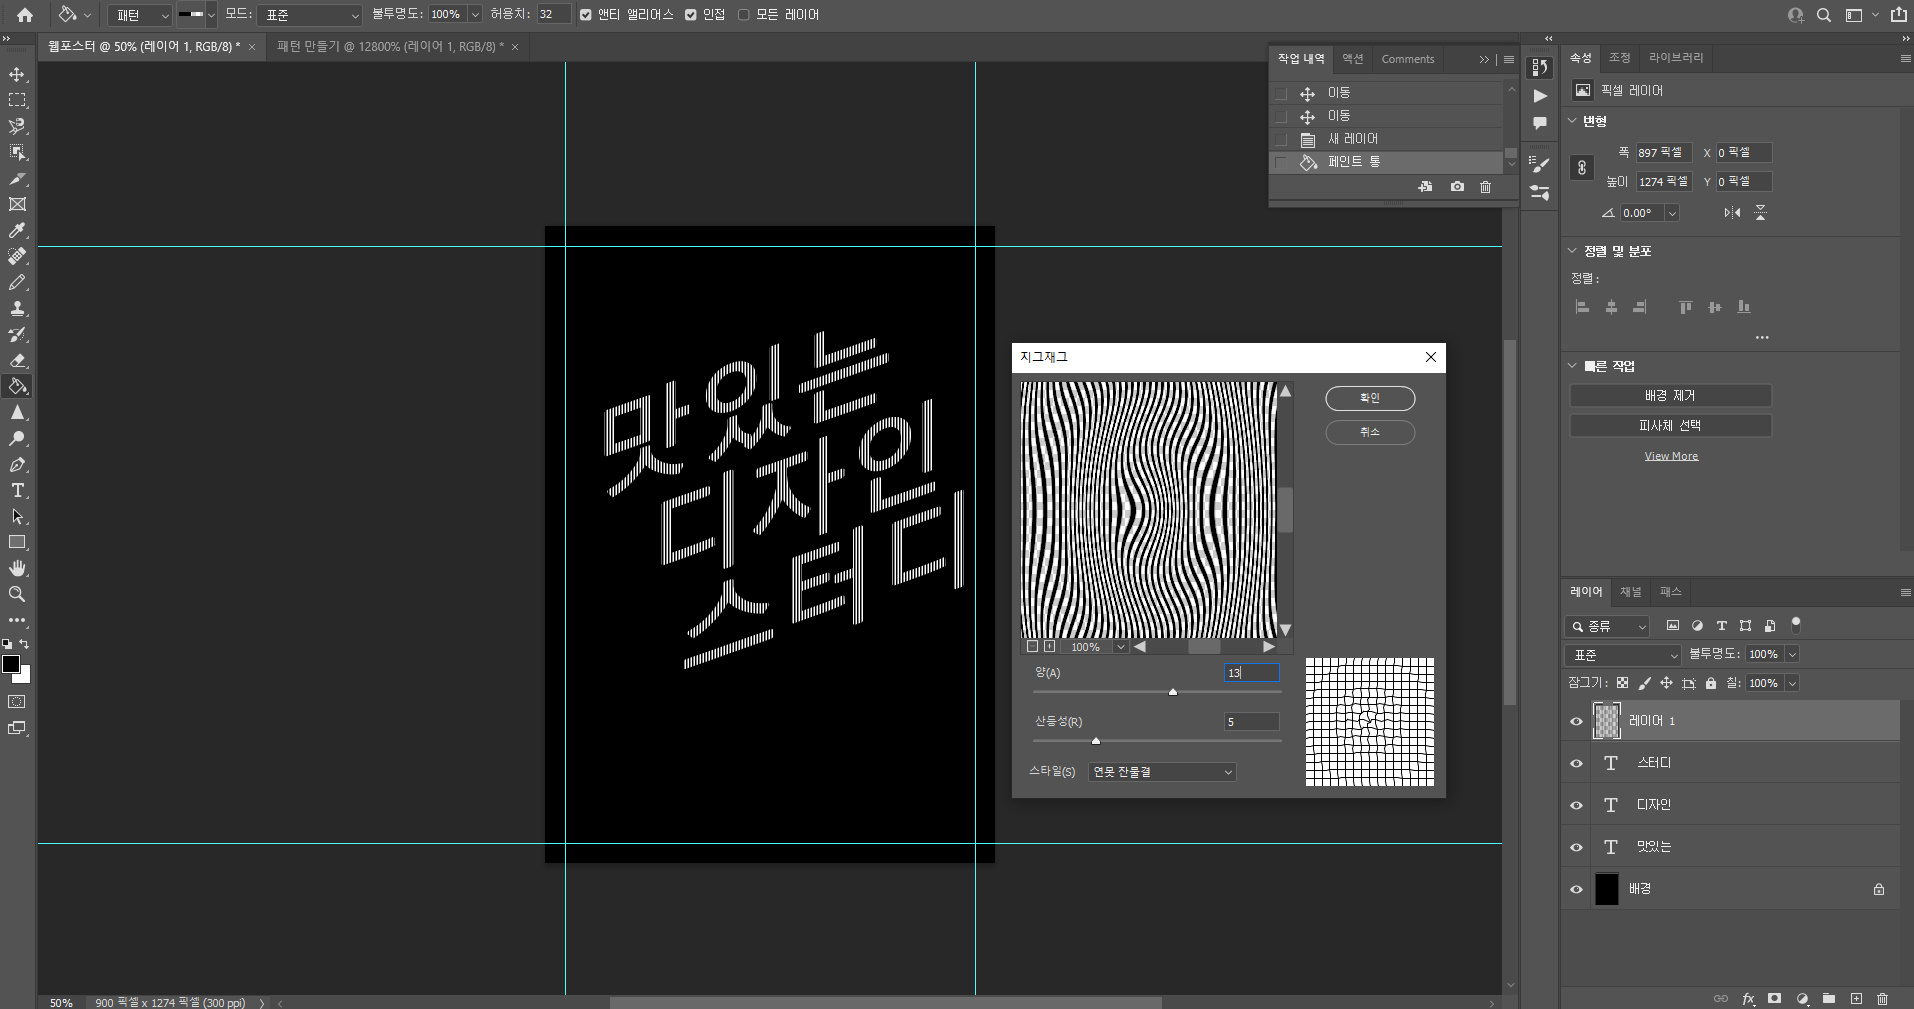Select the Pen tool
The width and height of the screenshot is (1914, 1009).
click(x=17, y=464)
